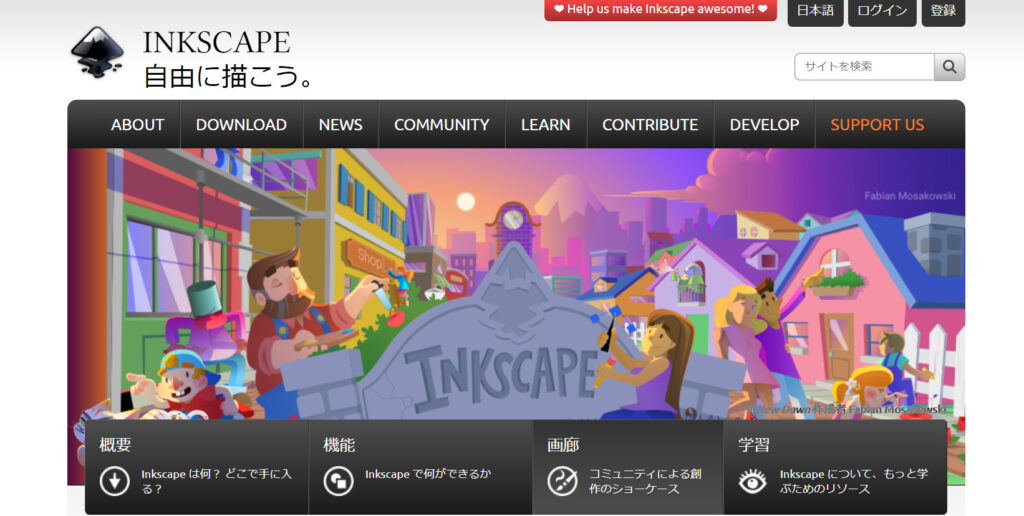Open the 機能 features heading
Viewport: 1024px width, 516px height.
(339, 445)
